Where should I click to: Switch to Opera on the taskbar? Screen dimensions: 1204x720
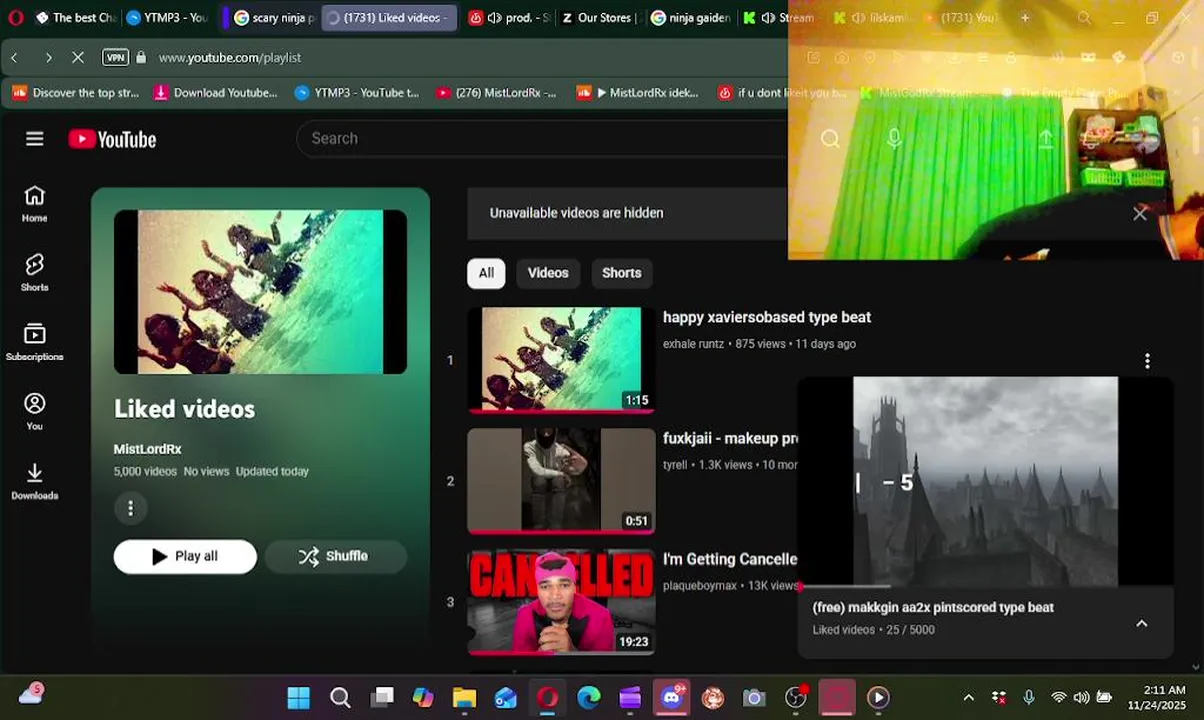click(x=547, y=697)
